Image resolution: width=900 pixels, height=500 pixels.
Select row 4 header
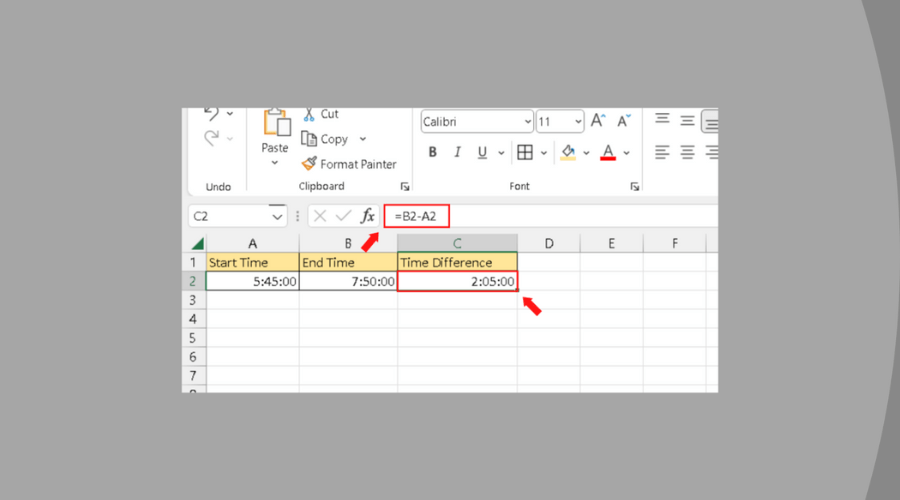[193, 319]
